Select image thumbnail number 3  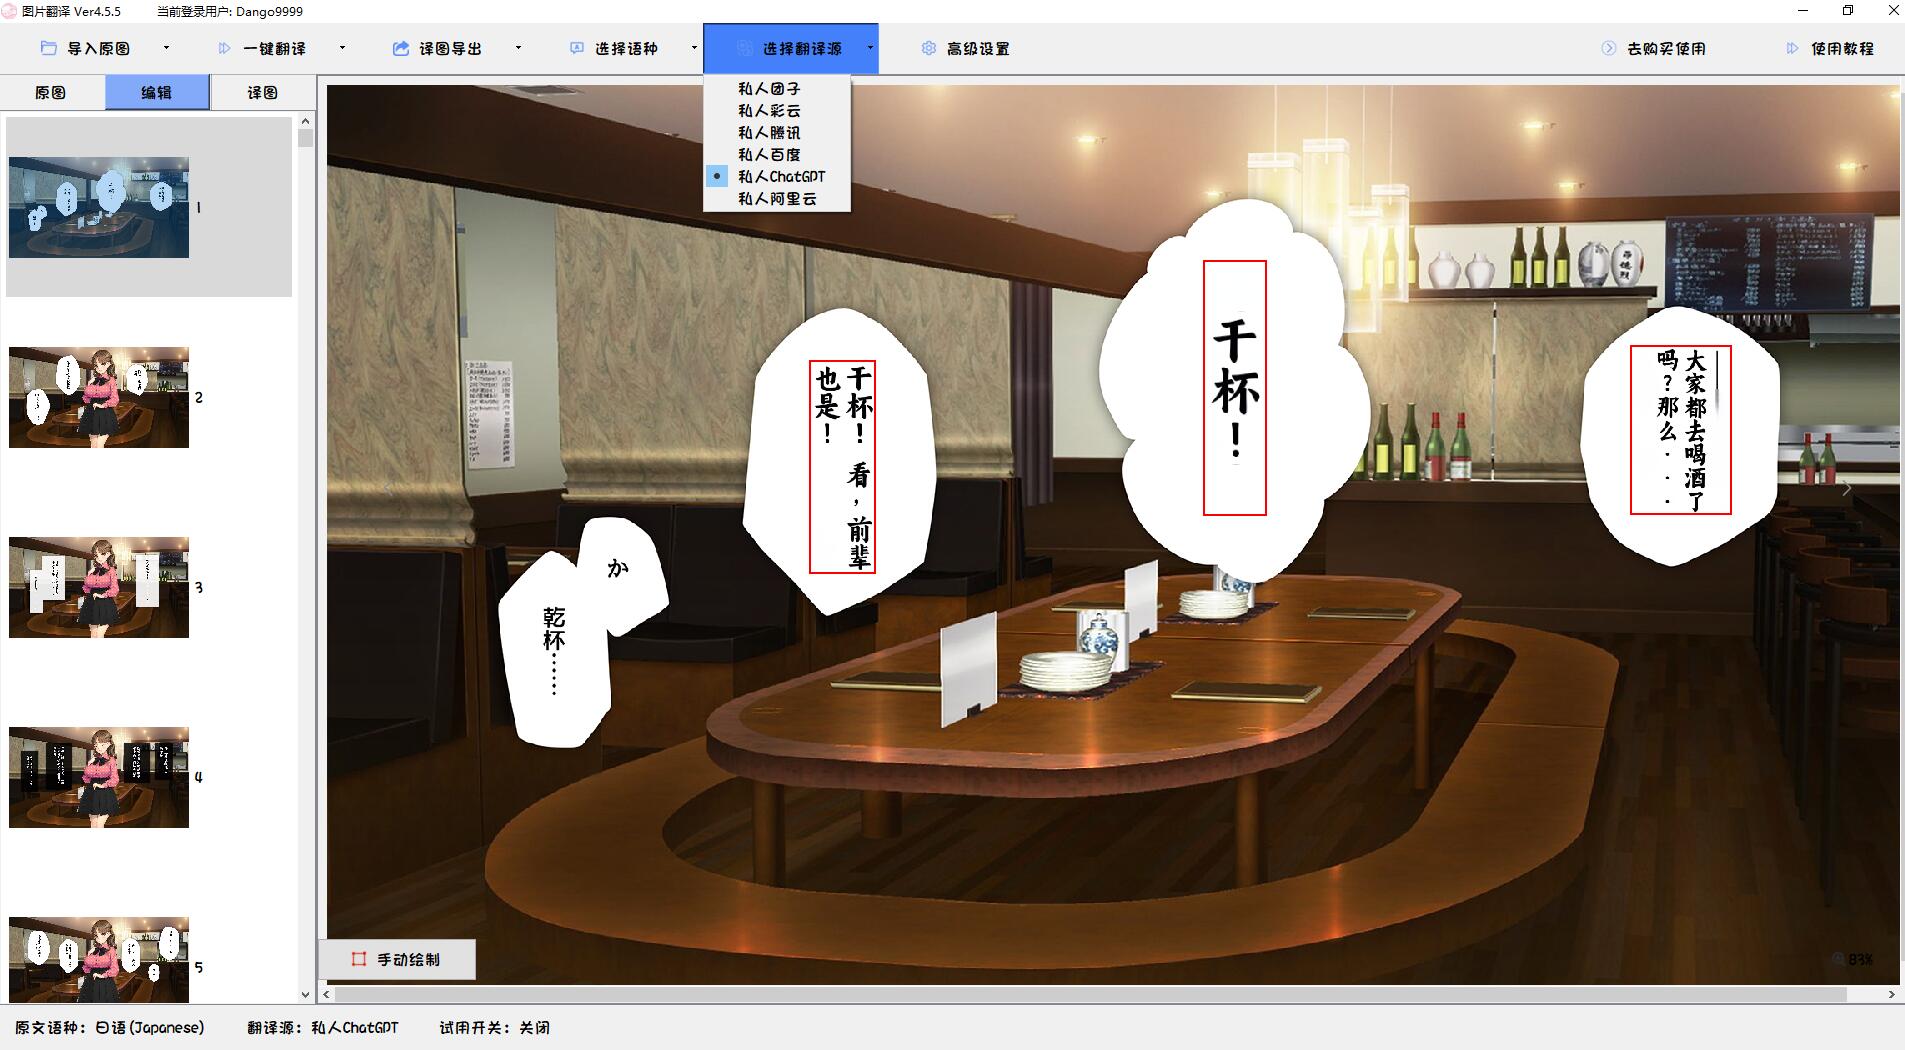point(99,587)
